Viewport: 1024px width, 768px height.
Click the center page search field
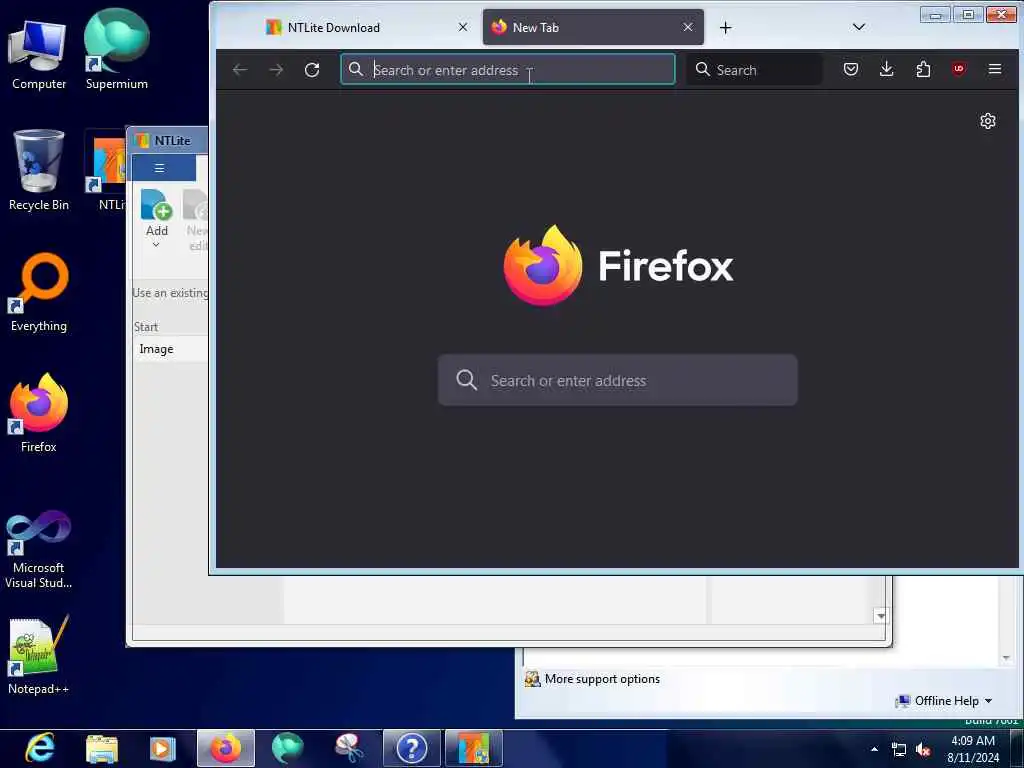coord(617,380)
